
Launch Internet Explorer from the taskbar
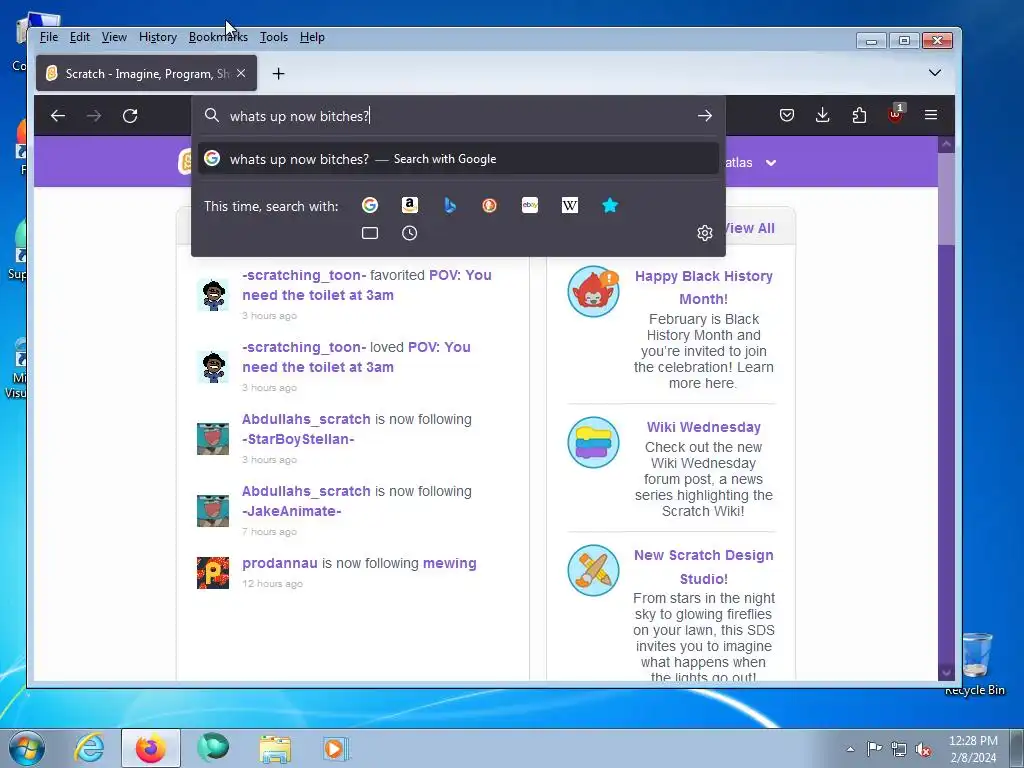(89, 748)
